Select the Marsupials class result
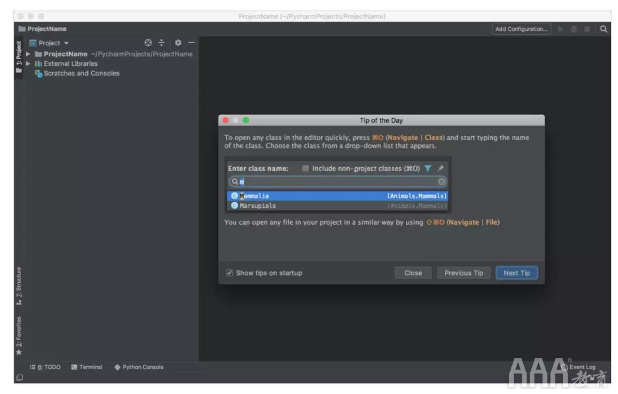 tap(337, 206)
